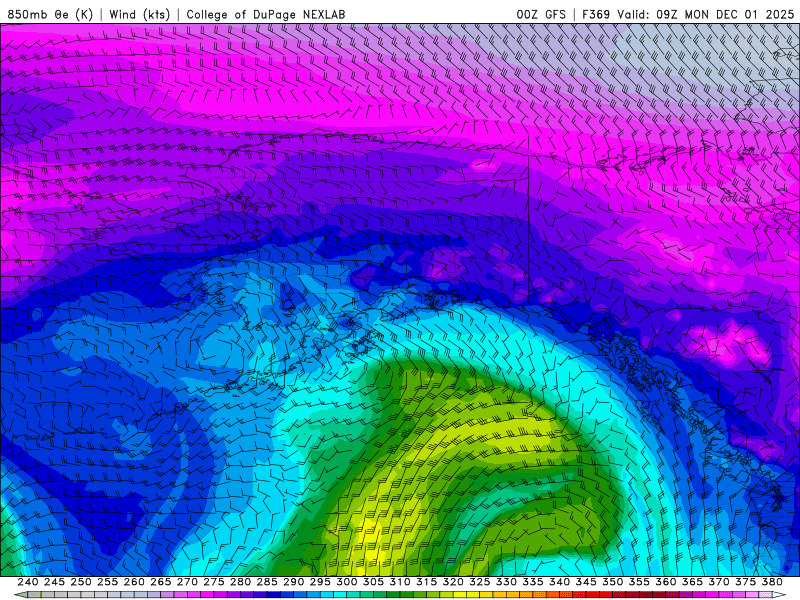Click the 335 legend value
Screen dimensions: 800x600
533,582
